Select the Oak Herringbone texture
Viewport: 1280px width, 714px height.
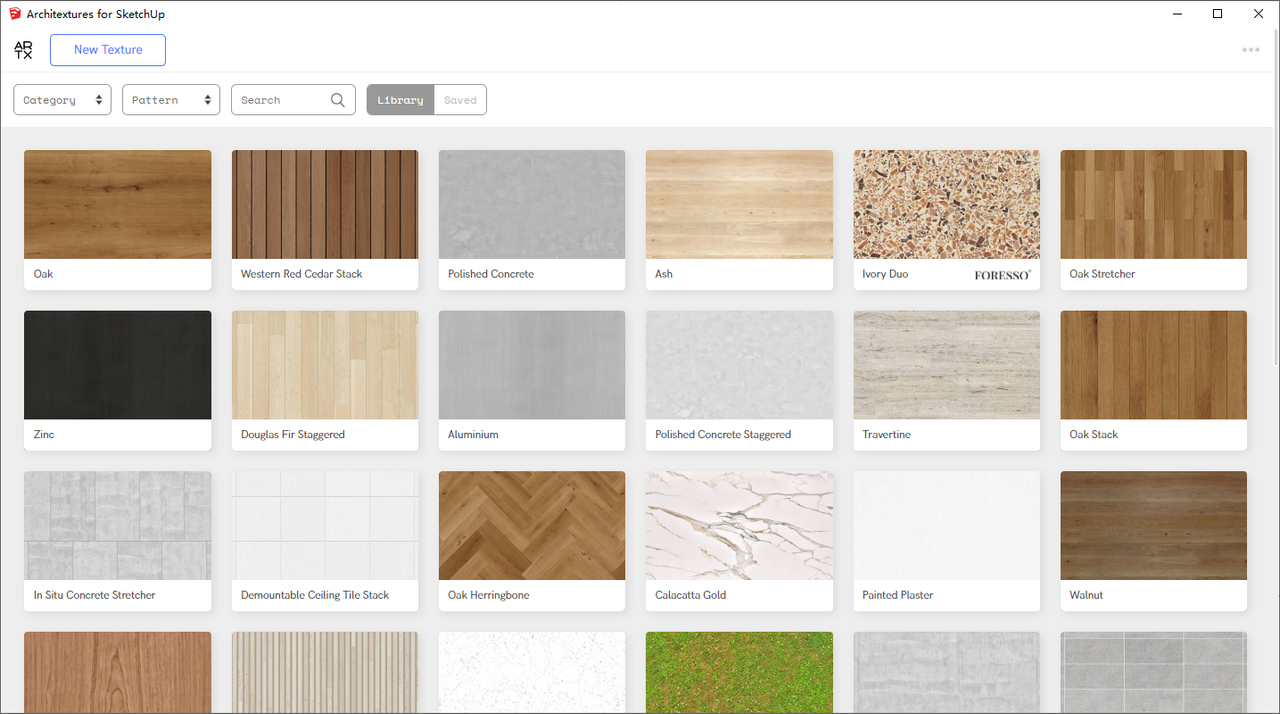coord(532,525)
